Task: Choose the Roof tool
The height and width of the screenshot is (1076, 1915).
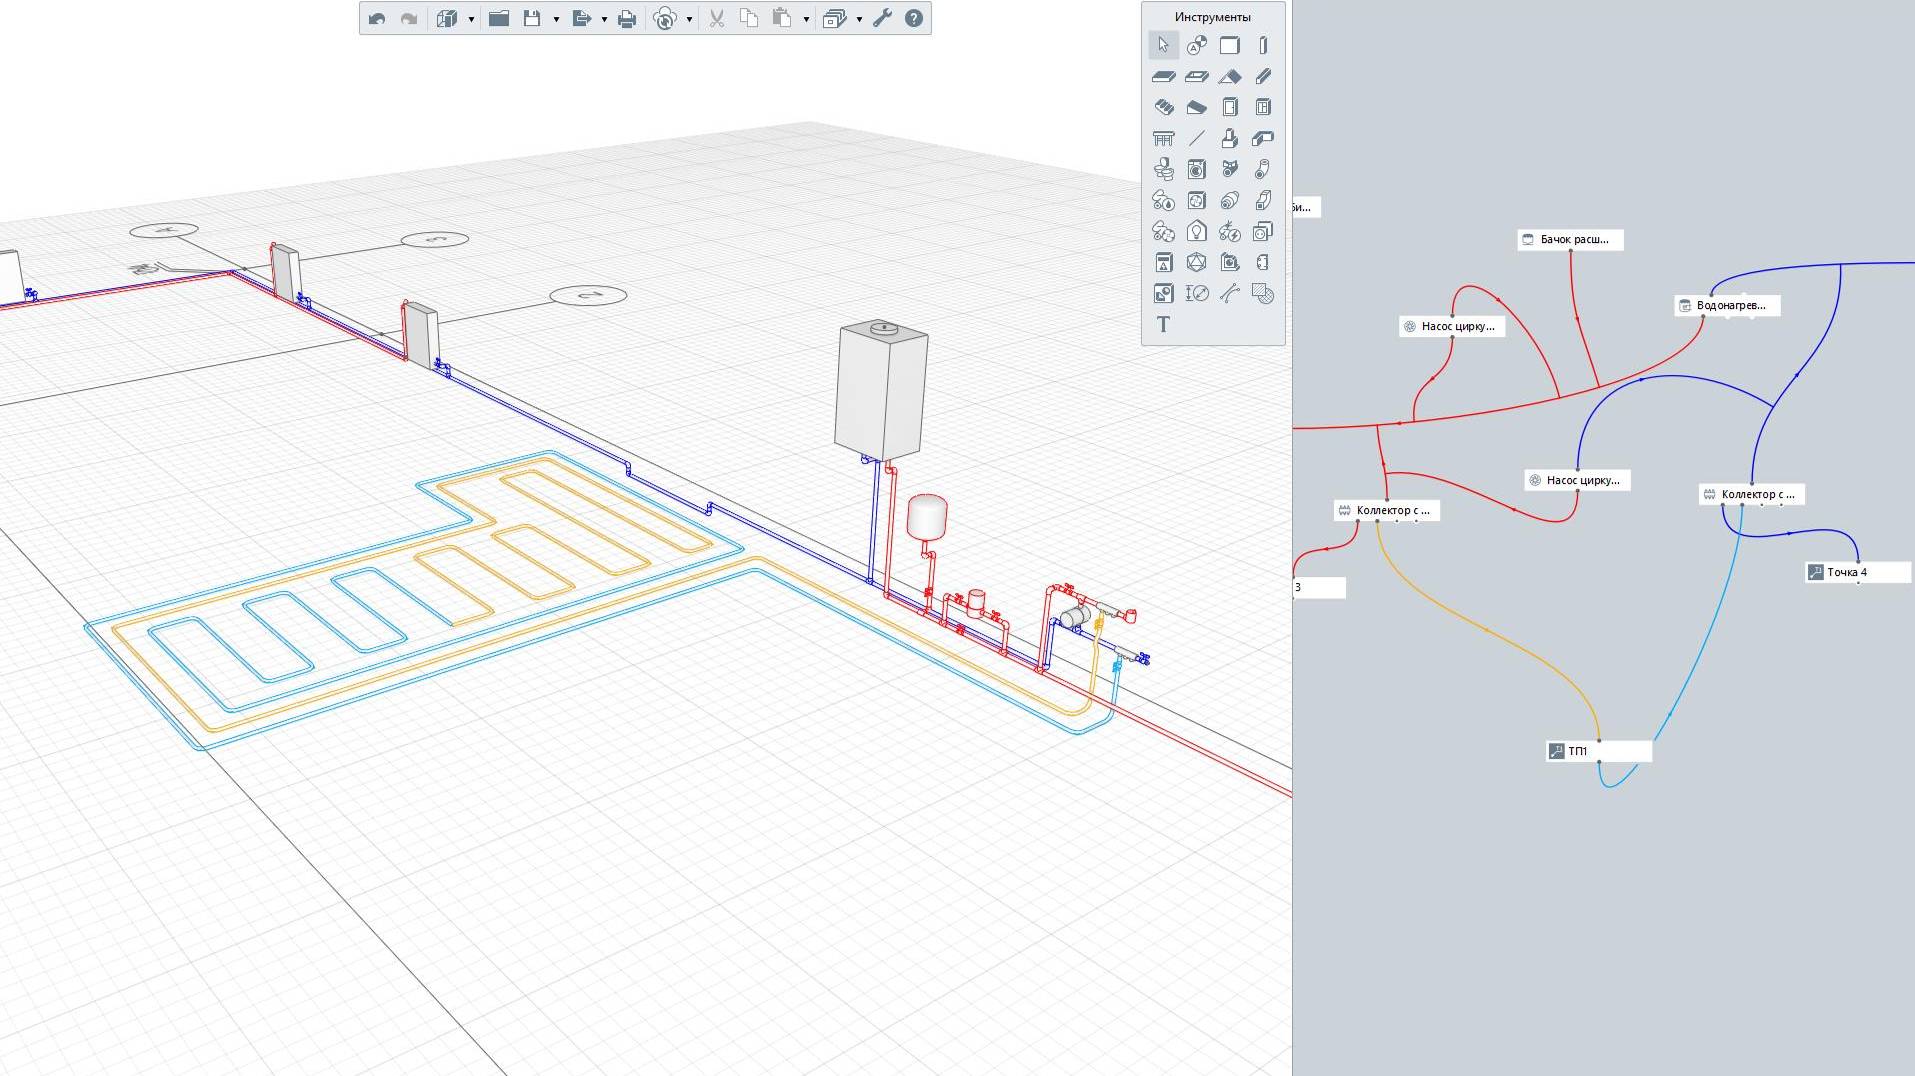Action: 1230,76
